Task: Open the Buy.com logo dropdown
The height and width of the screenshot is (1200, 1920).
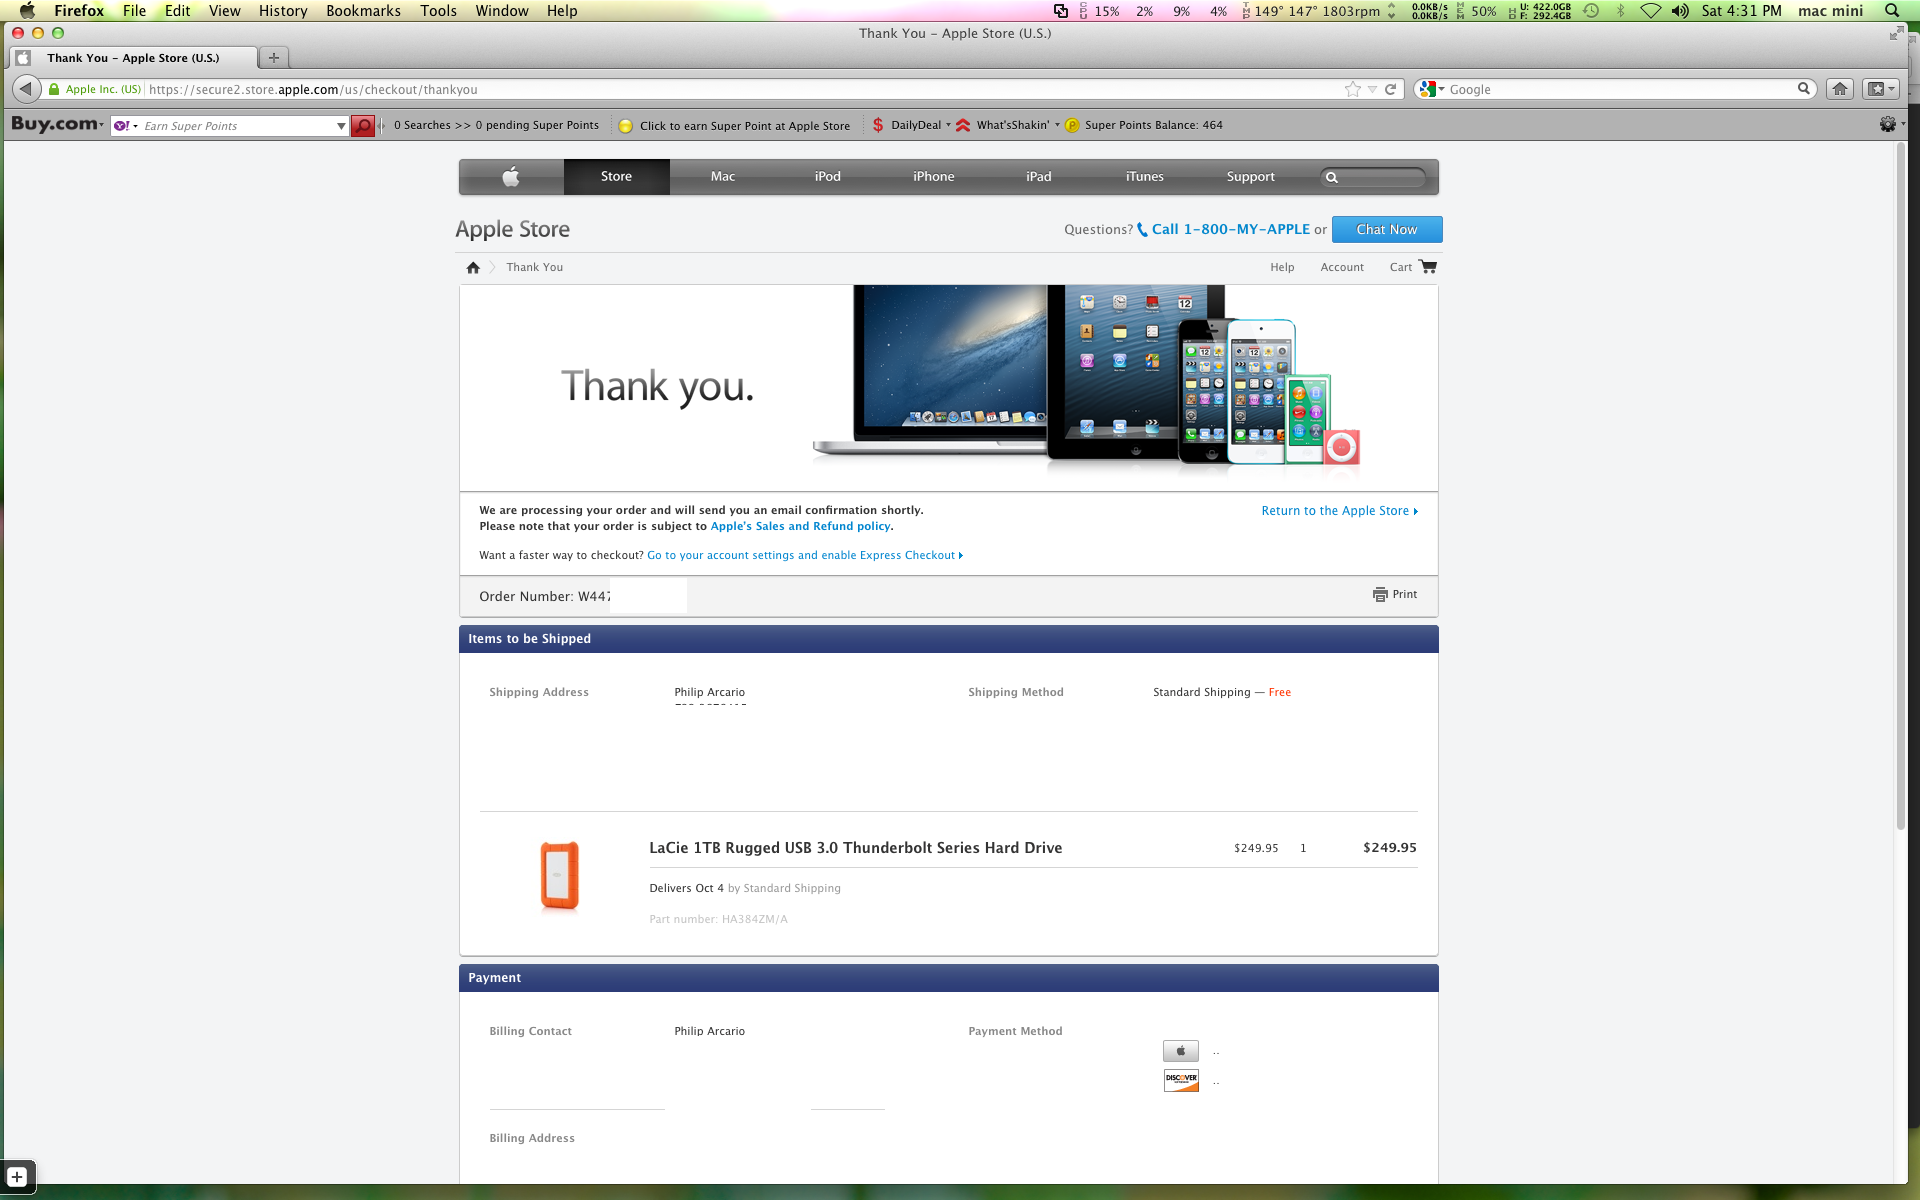Action: click(x=57, y=124)
